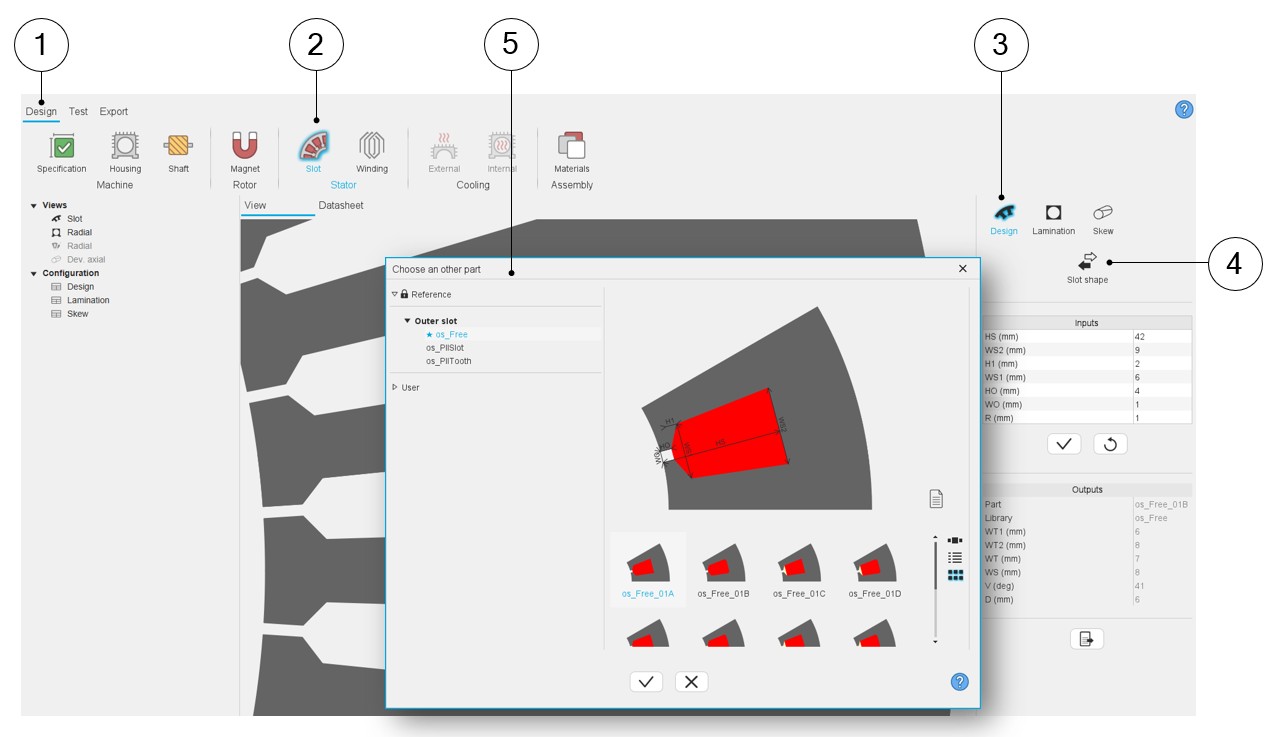Collapse the Reference library section
Viewport: 1271px width, 737px height.
tap(395, 294)
